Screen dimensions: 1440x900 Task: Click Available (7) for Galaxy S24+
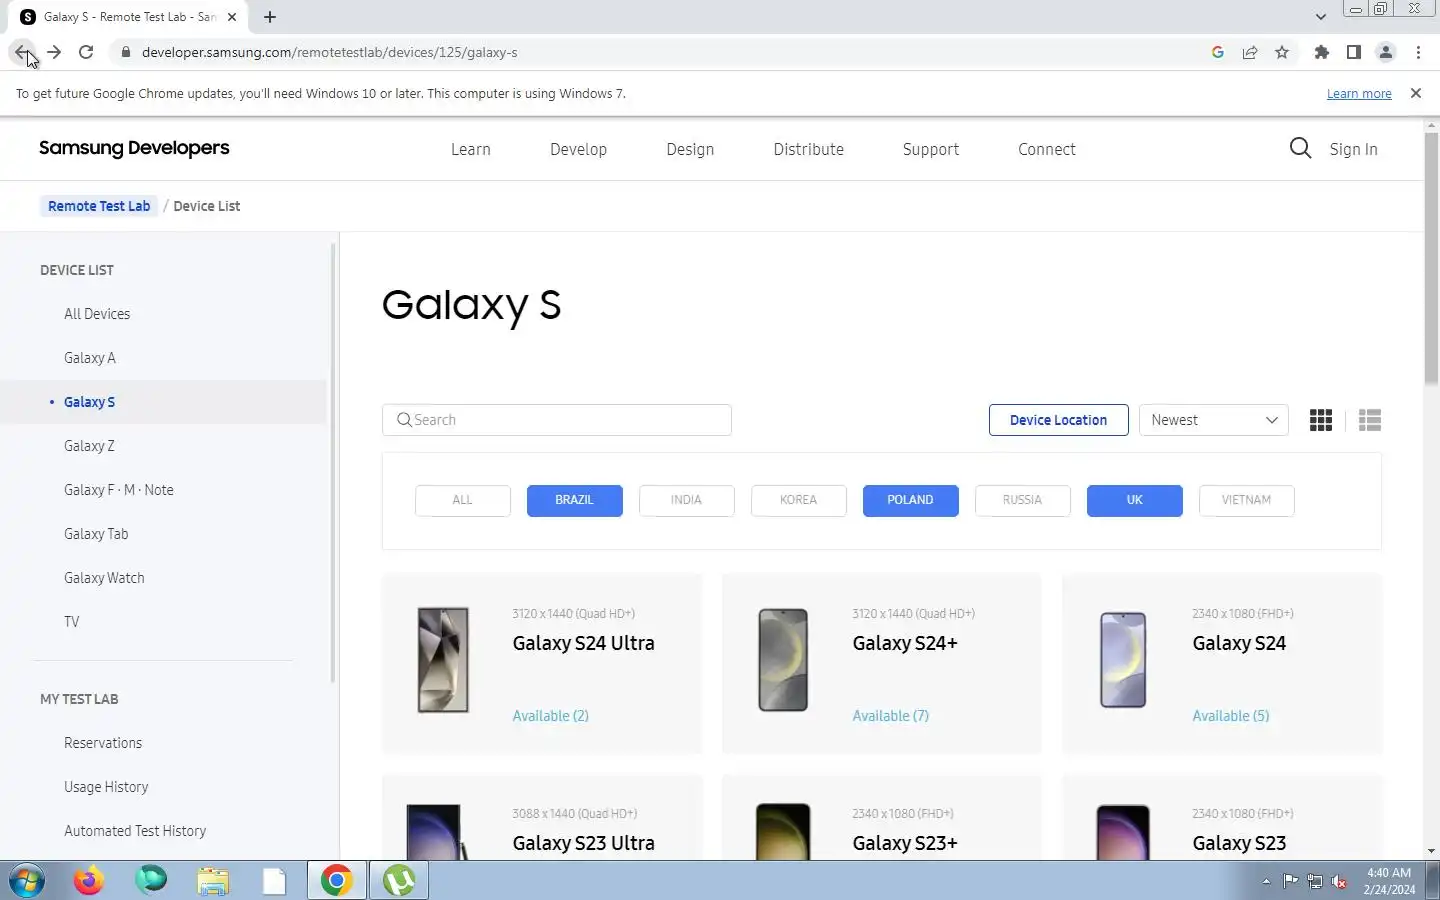pos(890,716)
